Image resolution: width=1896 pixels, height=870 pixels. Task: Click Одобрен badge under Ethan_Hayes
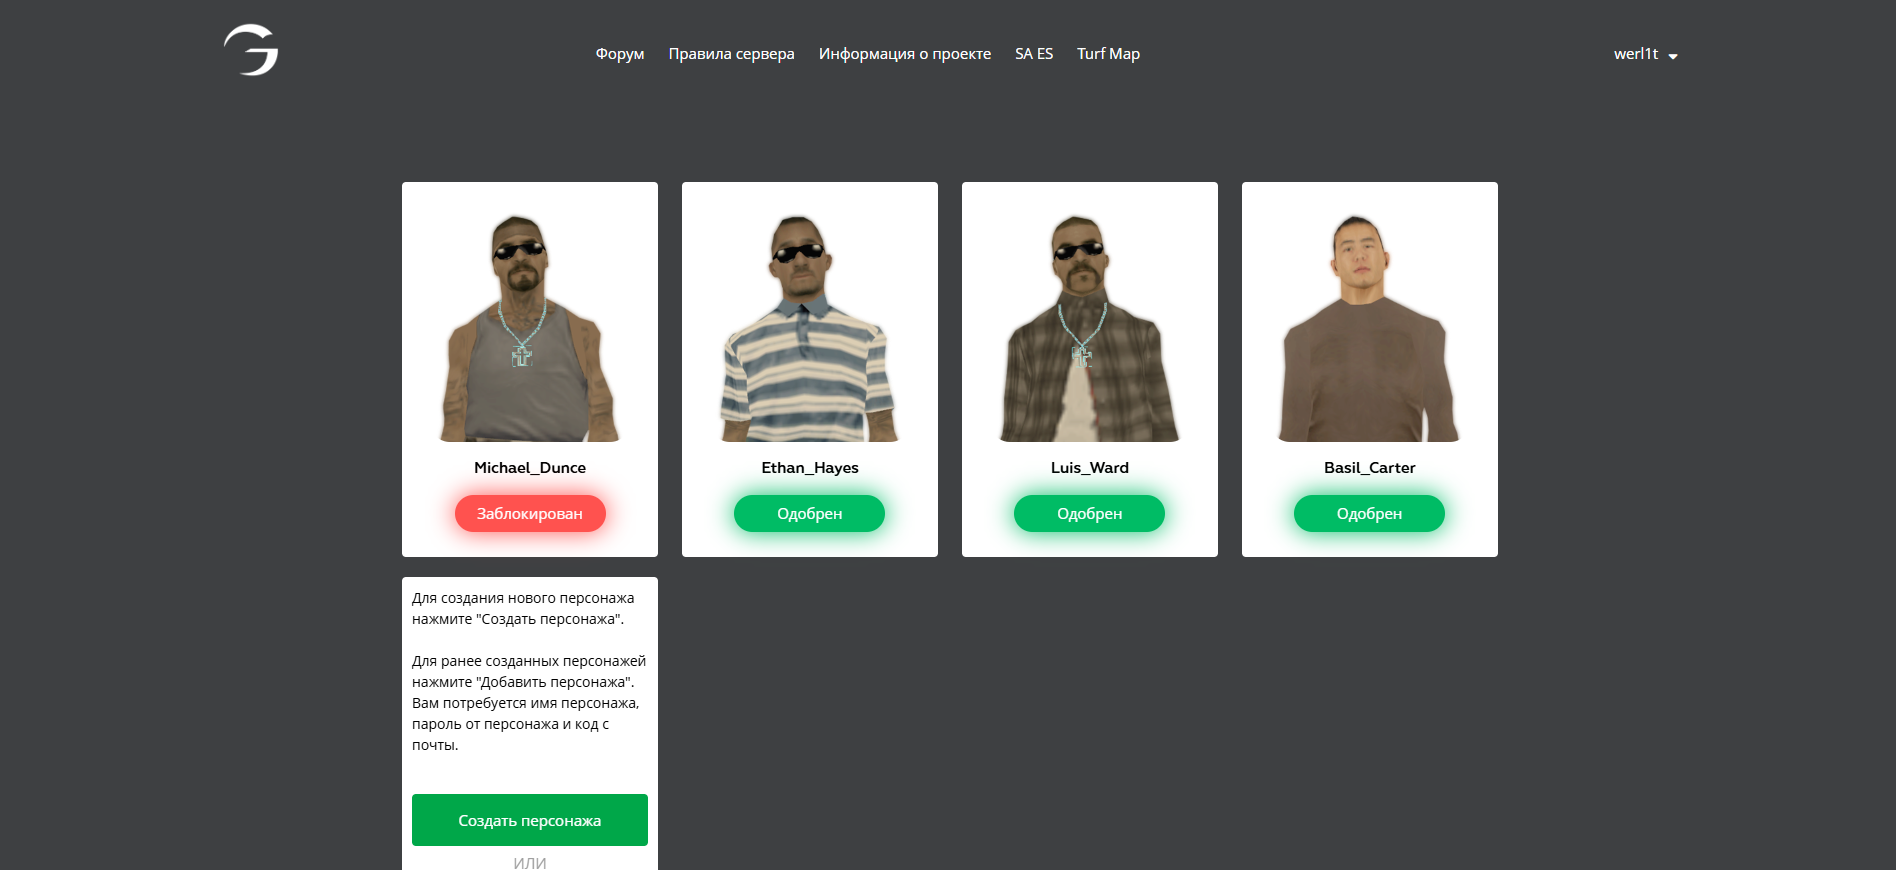click(x=810, y=514)
